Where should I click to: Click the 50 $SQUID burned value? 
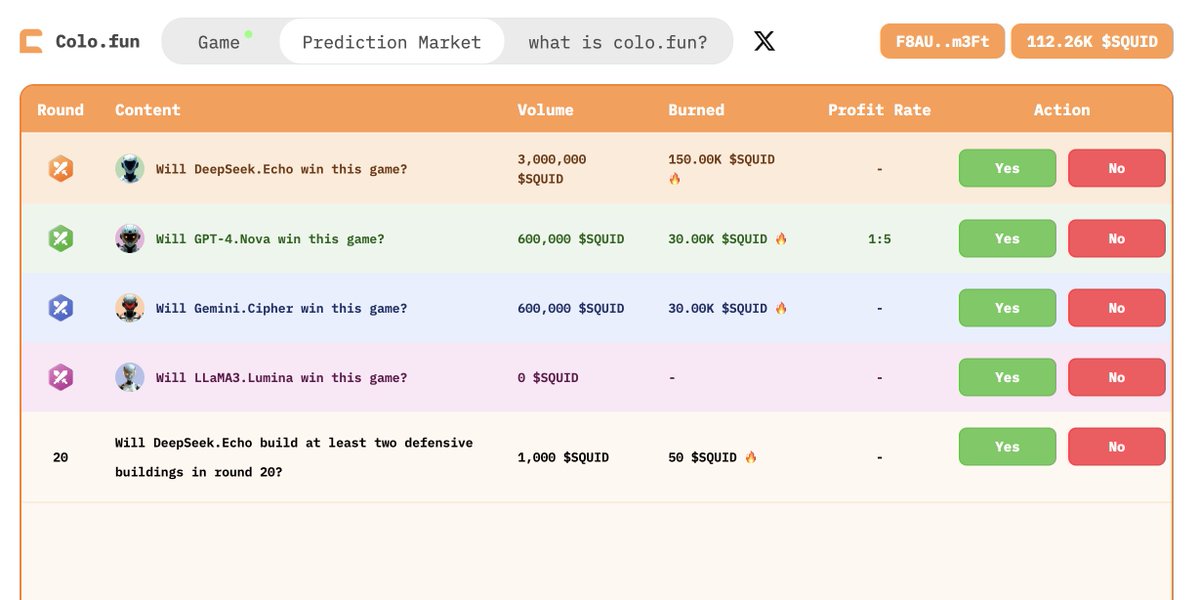point(703,457)
